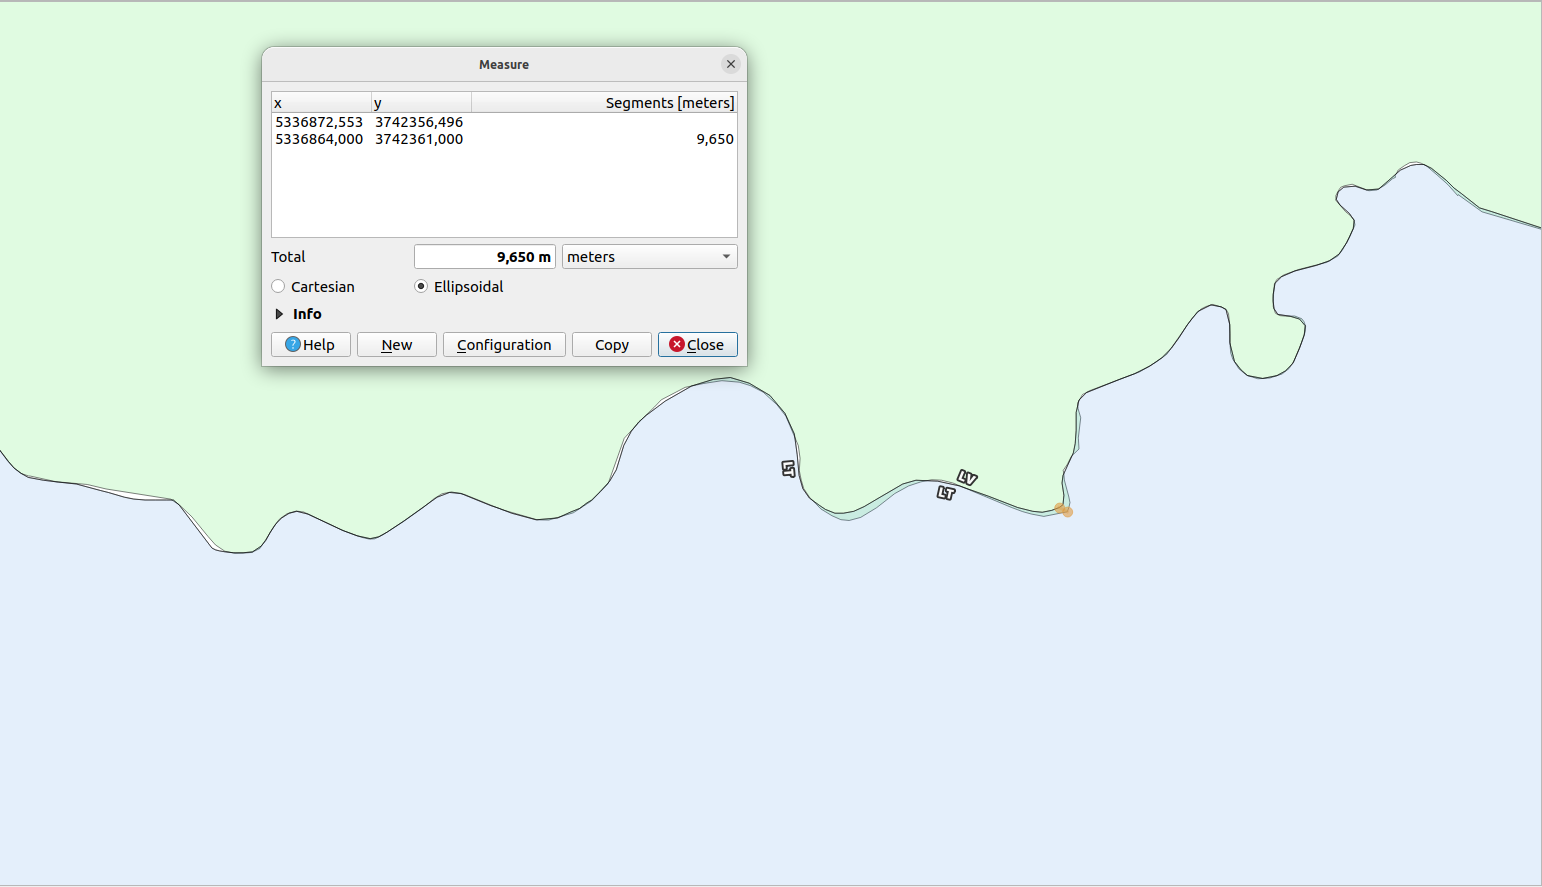Click the red Close button
Viewport: 1542px width, 887px height.
698,345
